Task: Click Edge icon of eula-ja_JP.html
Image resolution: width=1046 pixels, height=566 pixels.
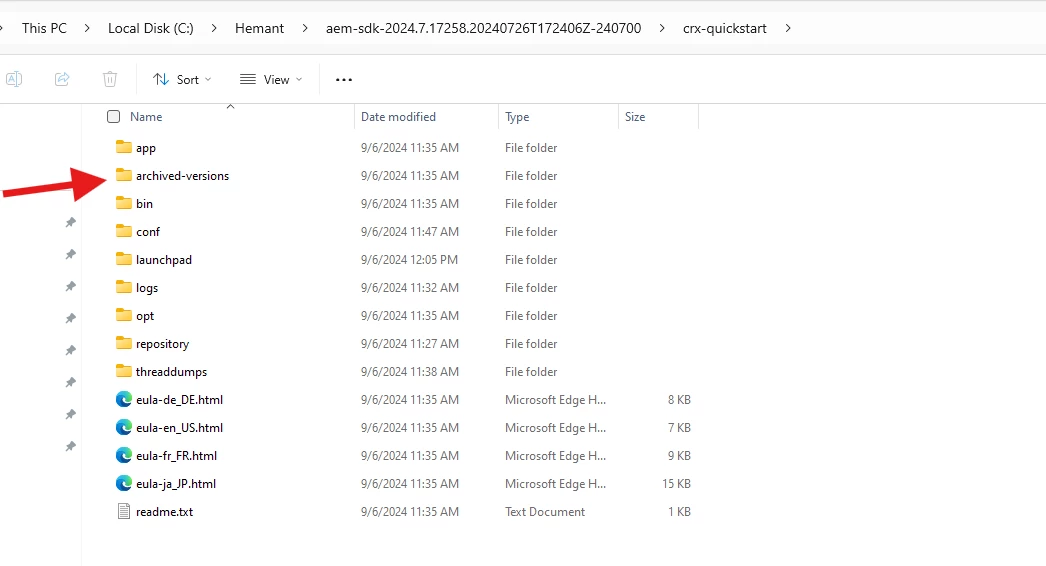Action: tap(123, 483)
